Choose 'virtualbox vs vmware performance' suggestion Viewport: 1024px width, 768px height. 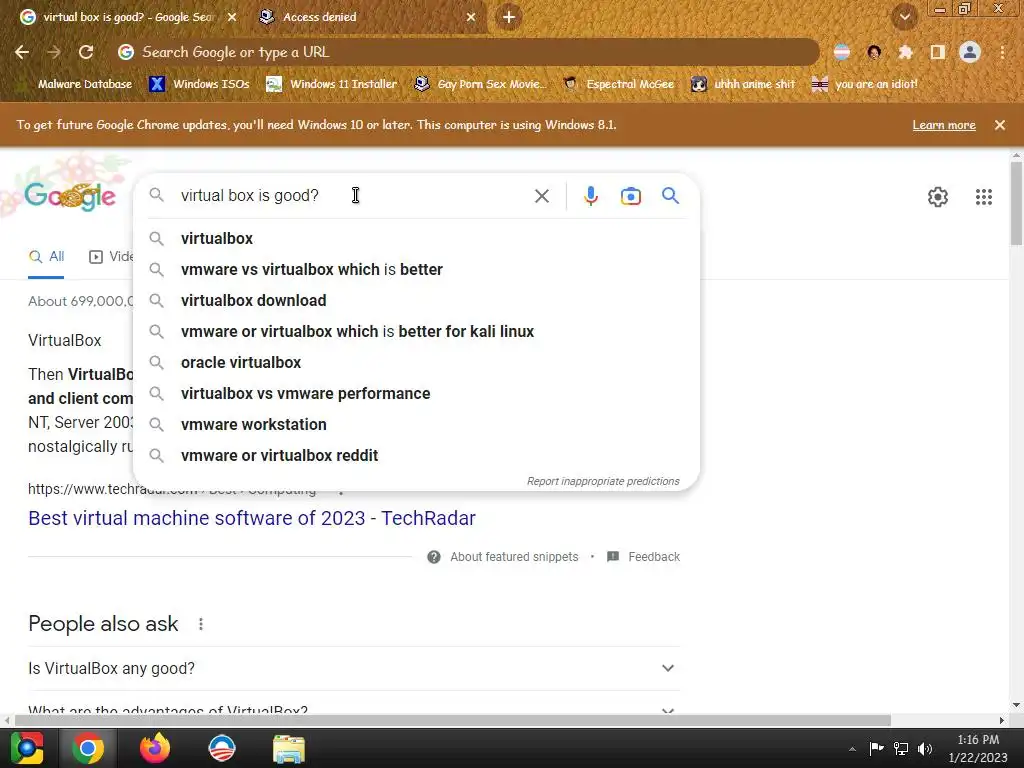point(416,393)
